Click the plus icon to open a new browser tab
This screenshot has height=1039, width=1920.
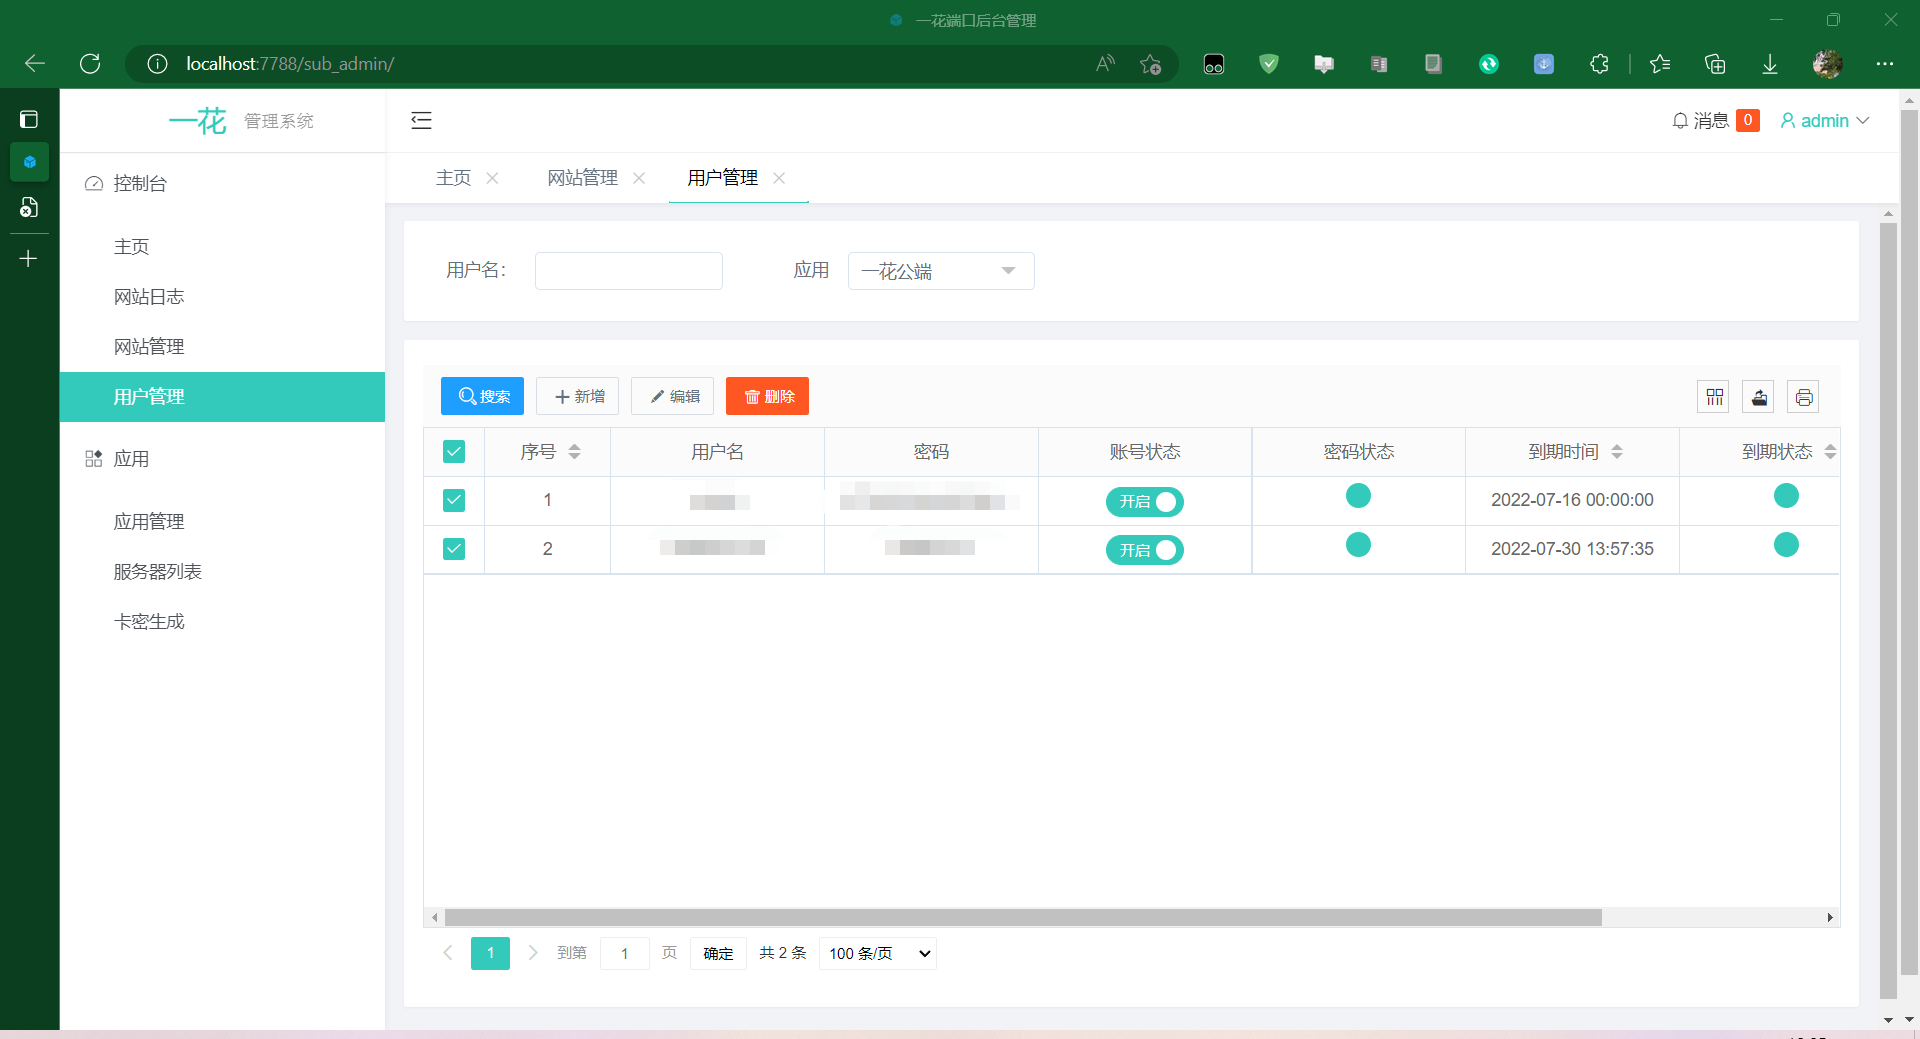29,258
